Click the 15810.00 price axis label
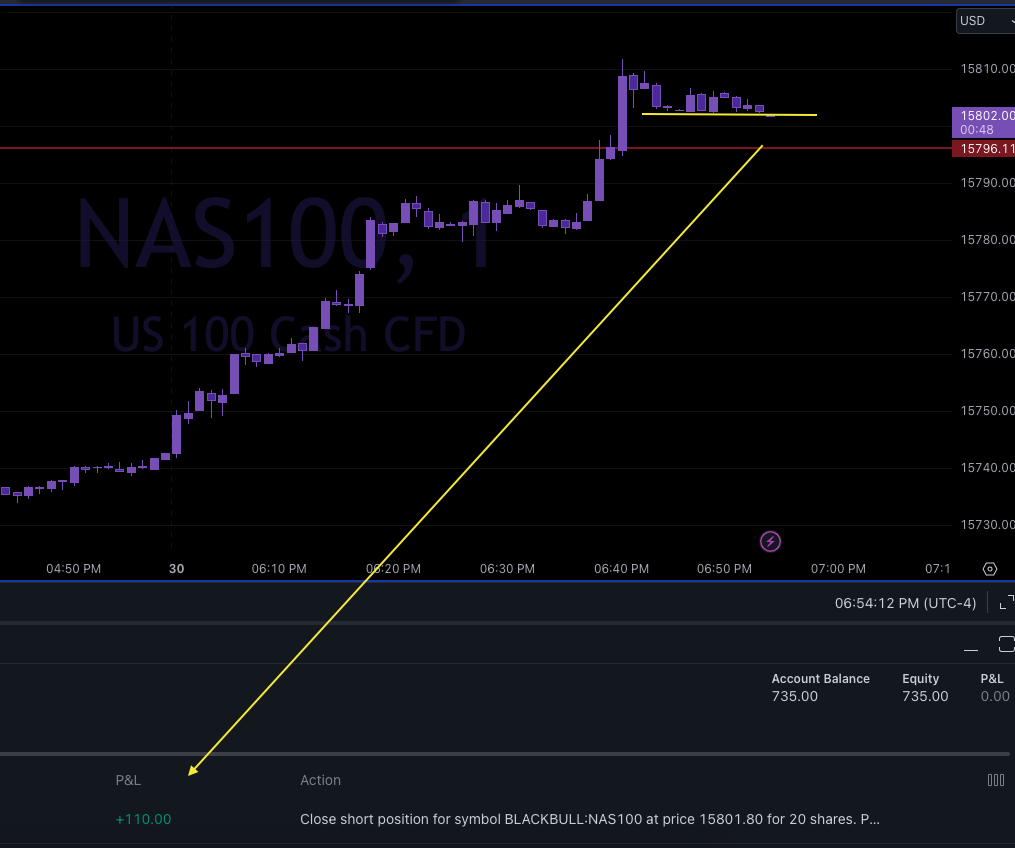Image resolution: width=1015 pixels, height=848 pixels. (987, 69)
